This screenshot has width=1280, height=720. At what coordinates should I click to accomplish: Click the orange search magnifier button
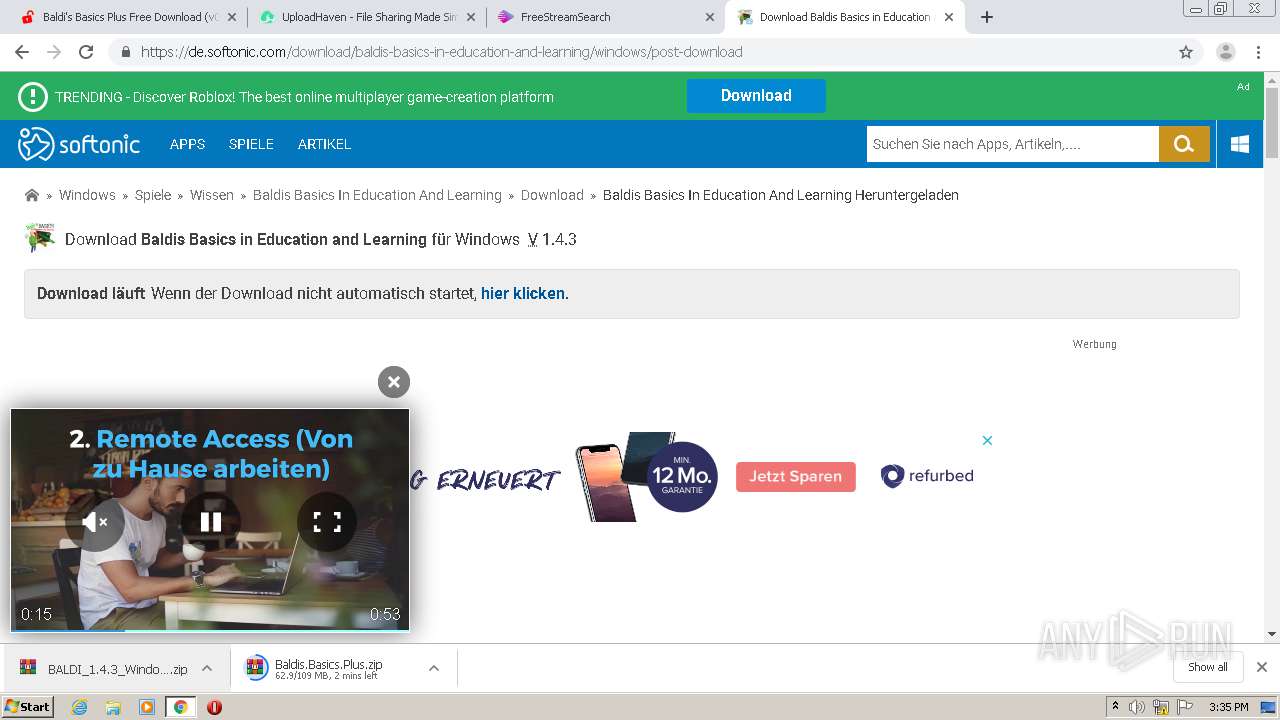pyautogui.click(x=1184, y=144)
